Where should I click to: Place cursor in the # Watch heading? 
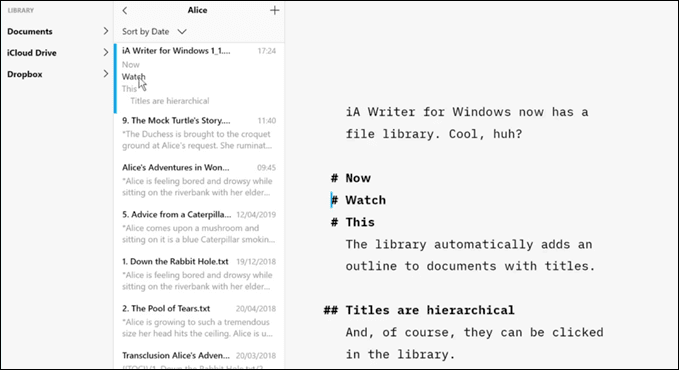358,200
